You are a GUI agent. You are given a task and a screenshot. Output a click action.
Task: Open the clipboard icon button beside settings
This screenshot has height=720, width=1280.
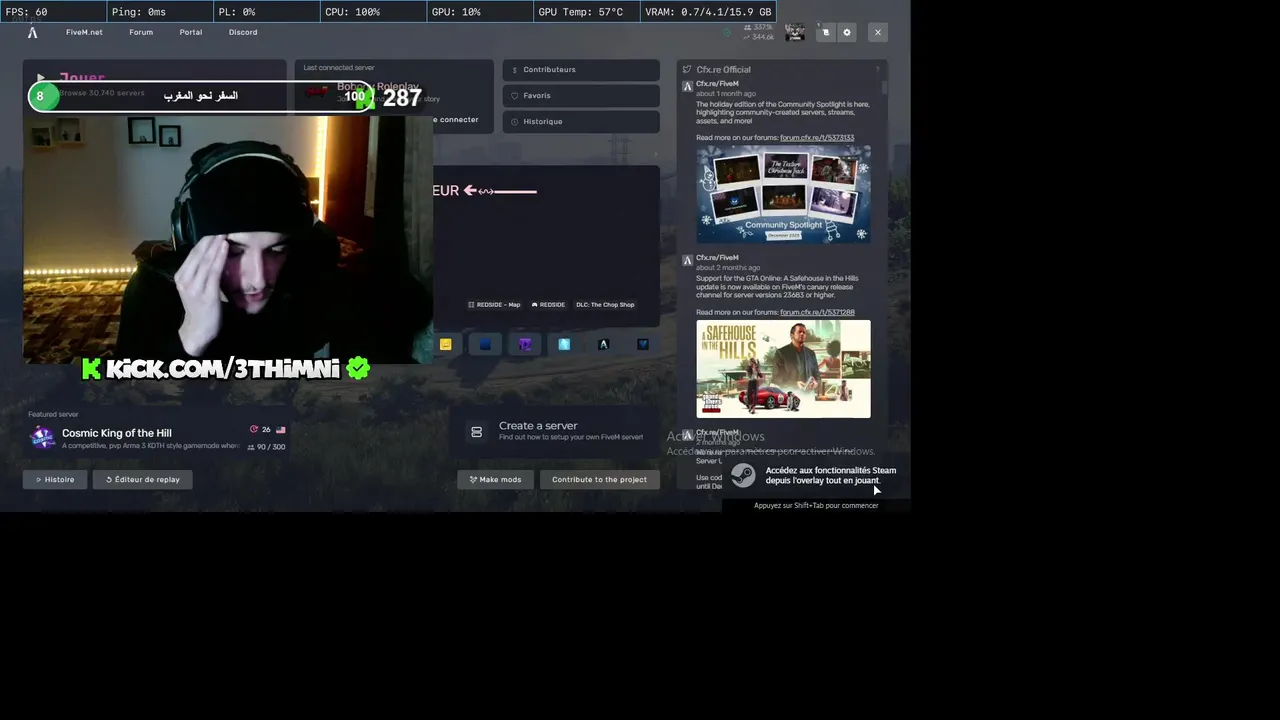pos(825,32)
